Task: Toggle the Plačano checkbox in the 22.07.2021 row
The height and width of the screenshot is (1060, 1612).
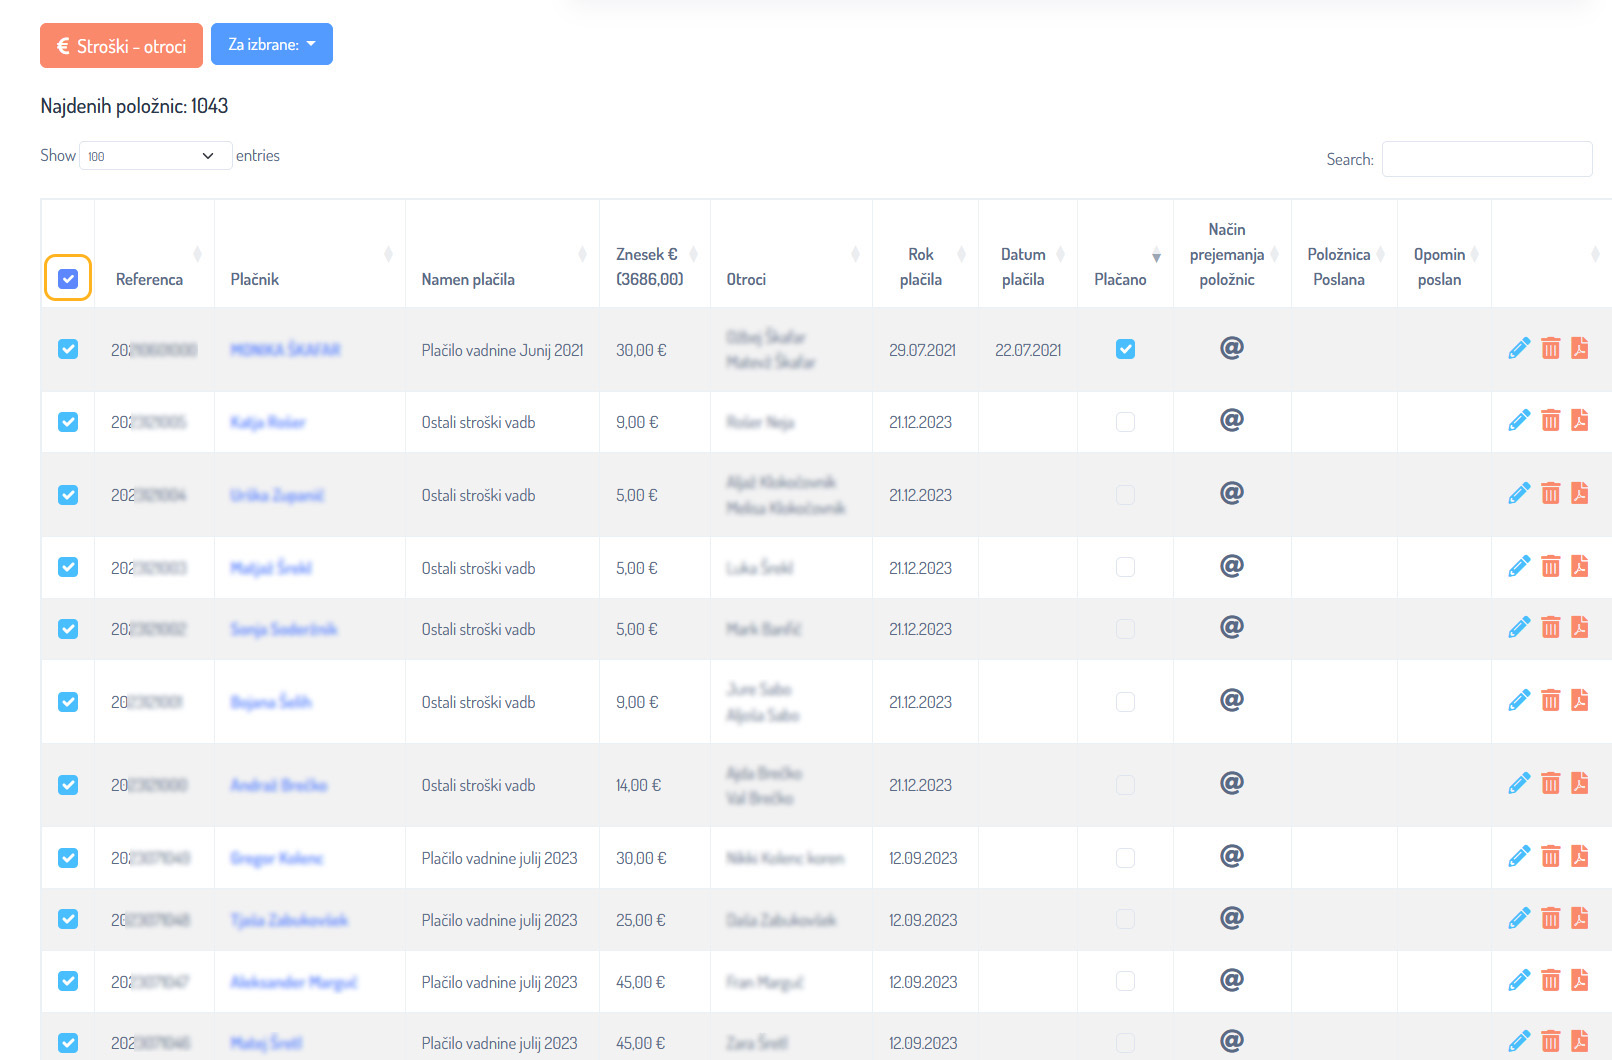Action: (1125, 349)
